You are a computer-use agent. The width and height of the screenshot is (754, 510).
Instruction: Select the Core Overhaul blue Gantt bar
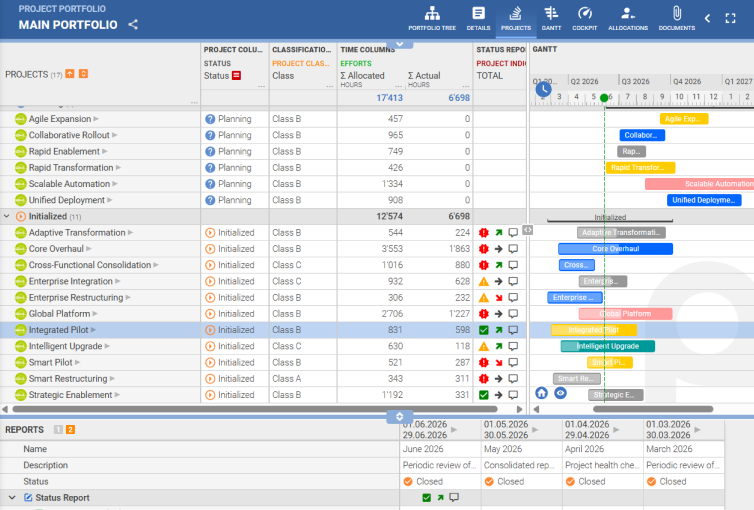pyautogui.click(x=616, y=249)
